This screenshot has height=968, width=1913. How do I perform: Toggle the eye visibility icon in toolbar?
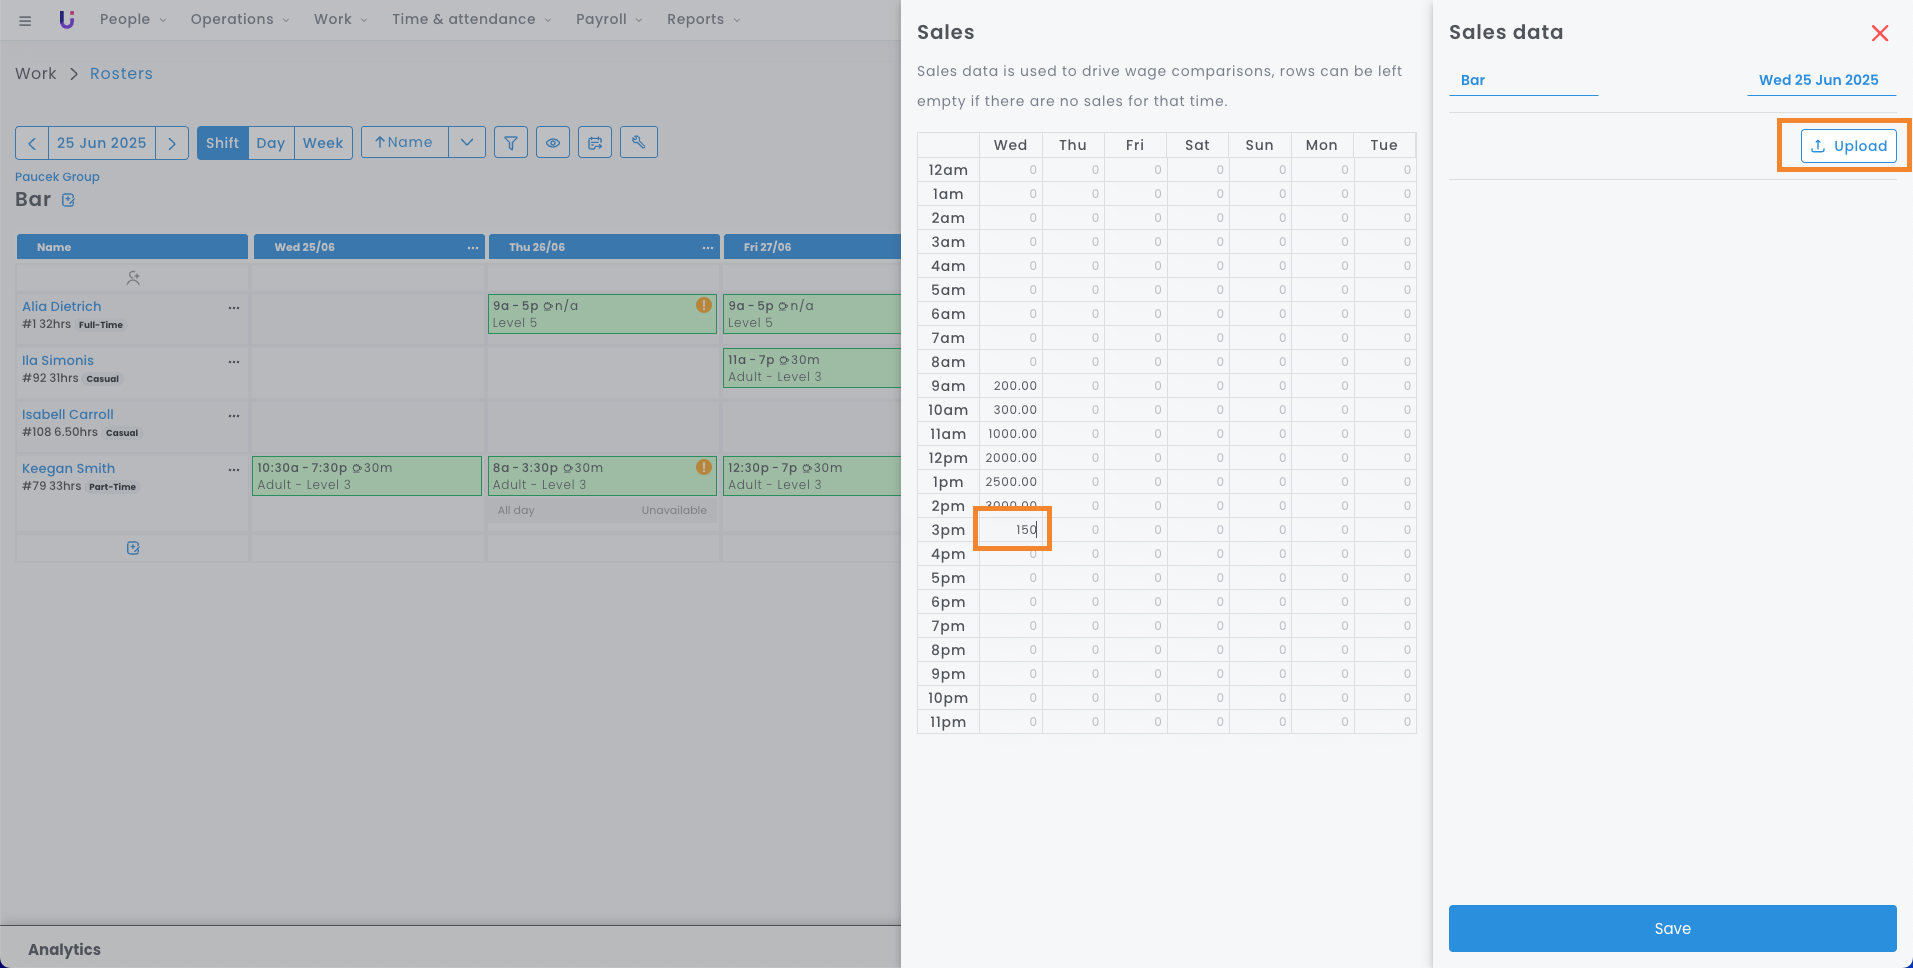click(x=553, y=143)
